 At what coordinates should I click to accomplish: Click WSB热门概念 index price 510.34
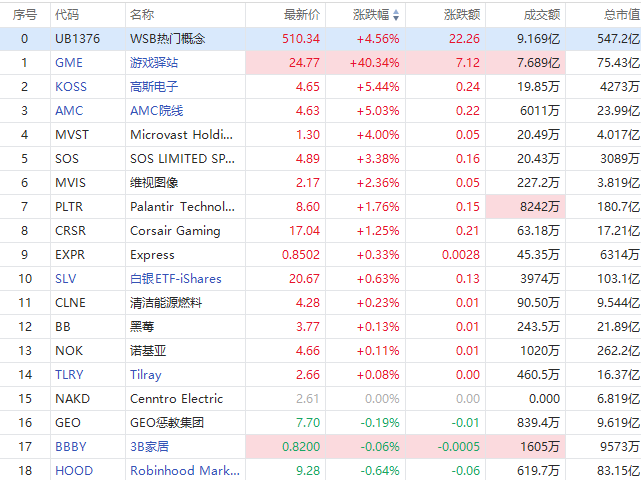point(301,39)
